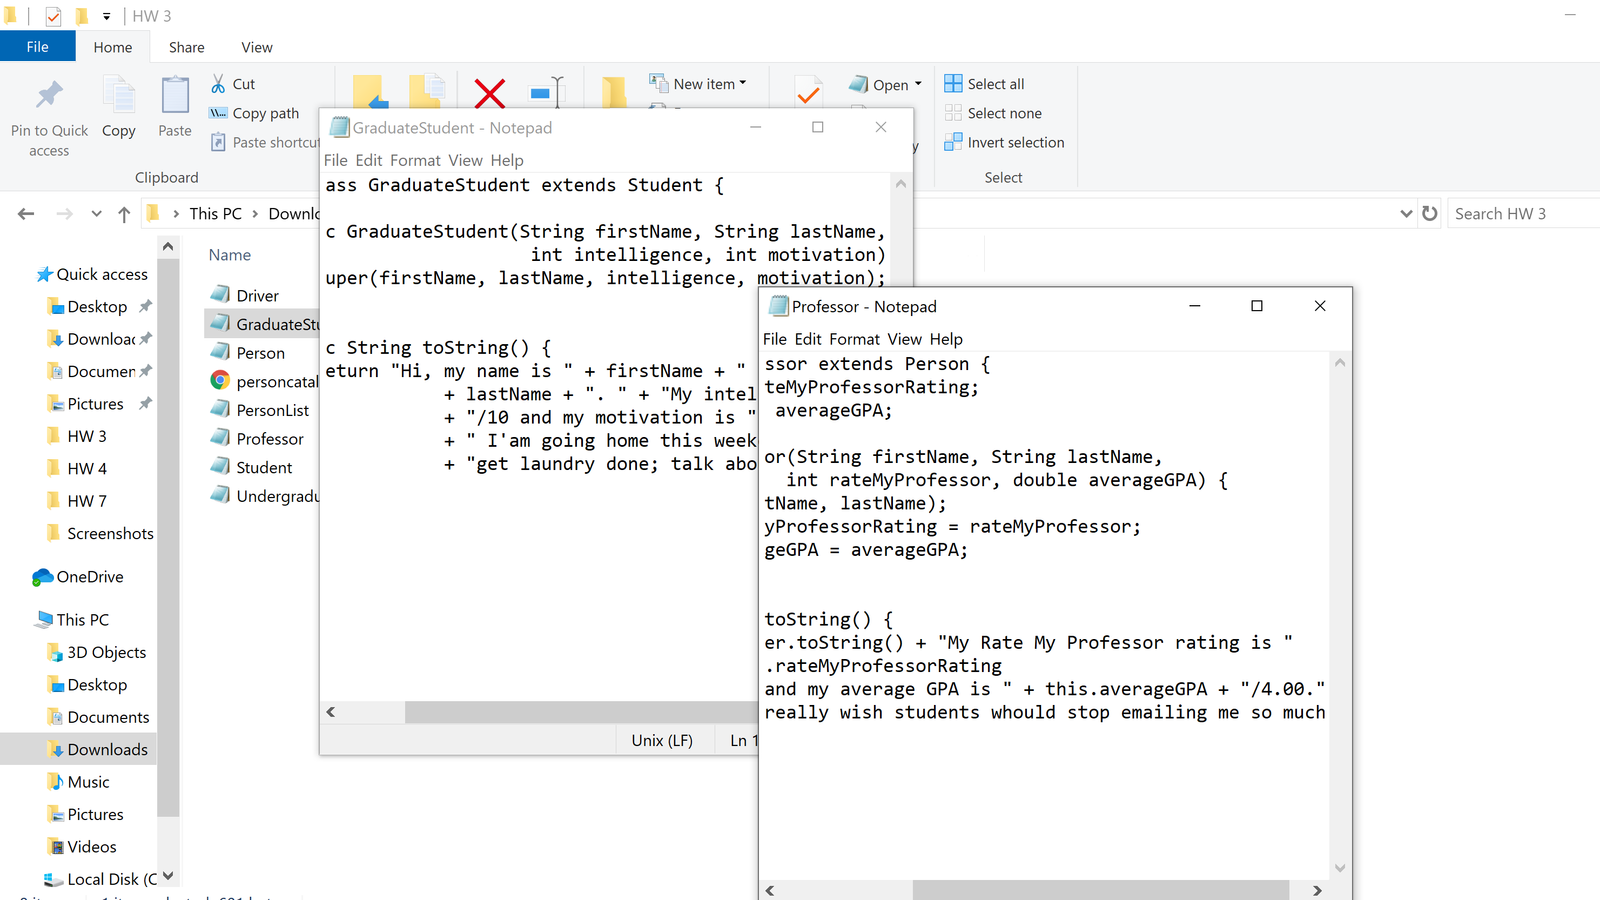Open the address bar history dropdown
Screen dimensions: 1600x900
click(x=1406, y=213)
